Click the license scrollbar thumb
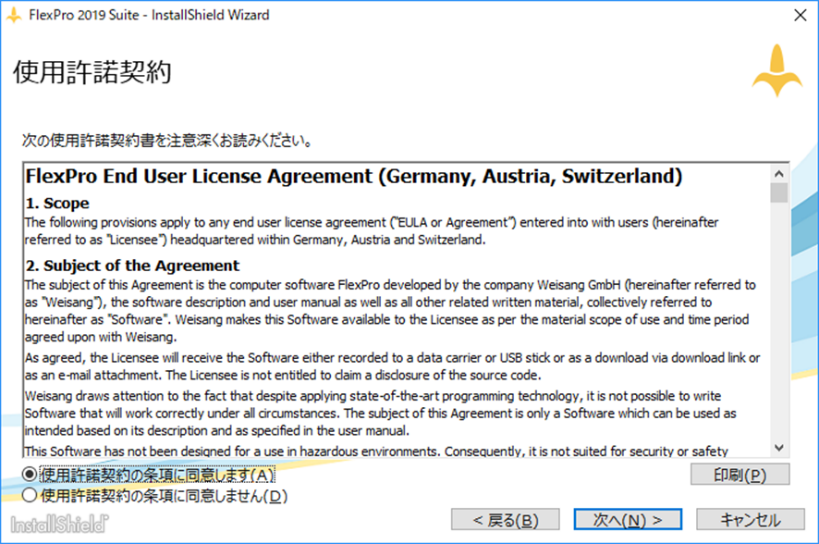This screenshot has height=544, width=819. (779, 193)
